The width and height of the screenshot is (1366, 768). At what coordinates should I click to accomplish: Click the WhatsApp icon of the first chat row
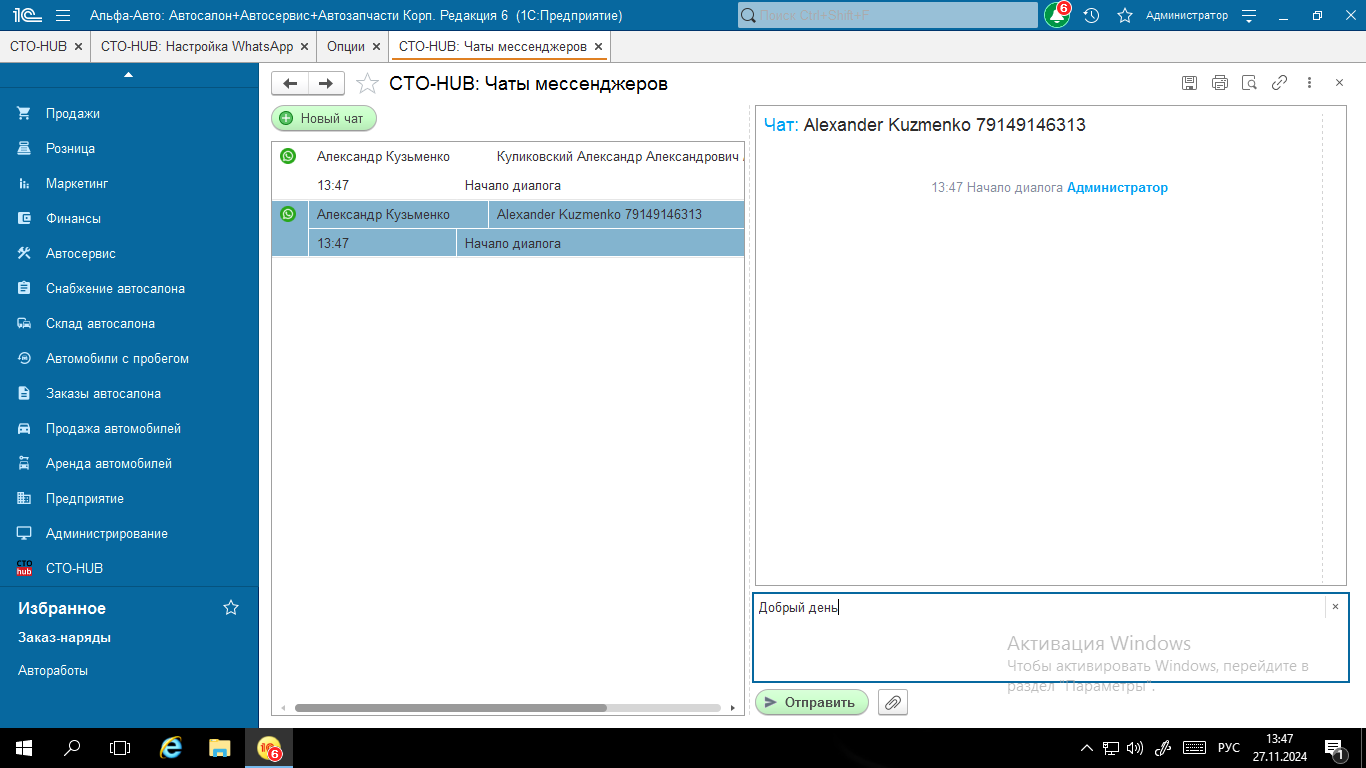[288, 156]
